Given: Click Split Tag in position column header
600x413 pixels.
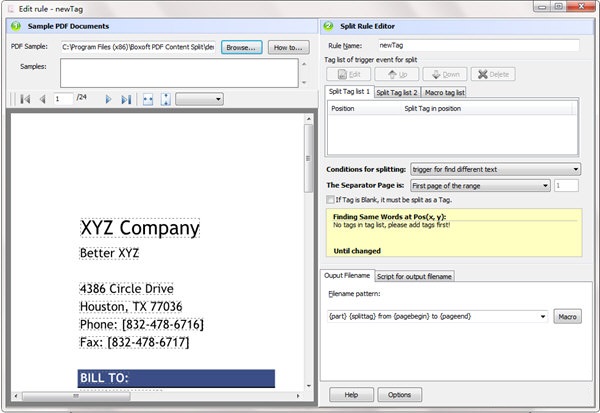Looking at the screenshot, I should pos(488,108).
